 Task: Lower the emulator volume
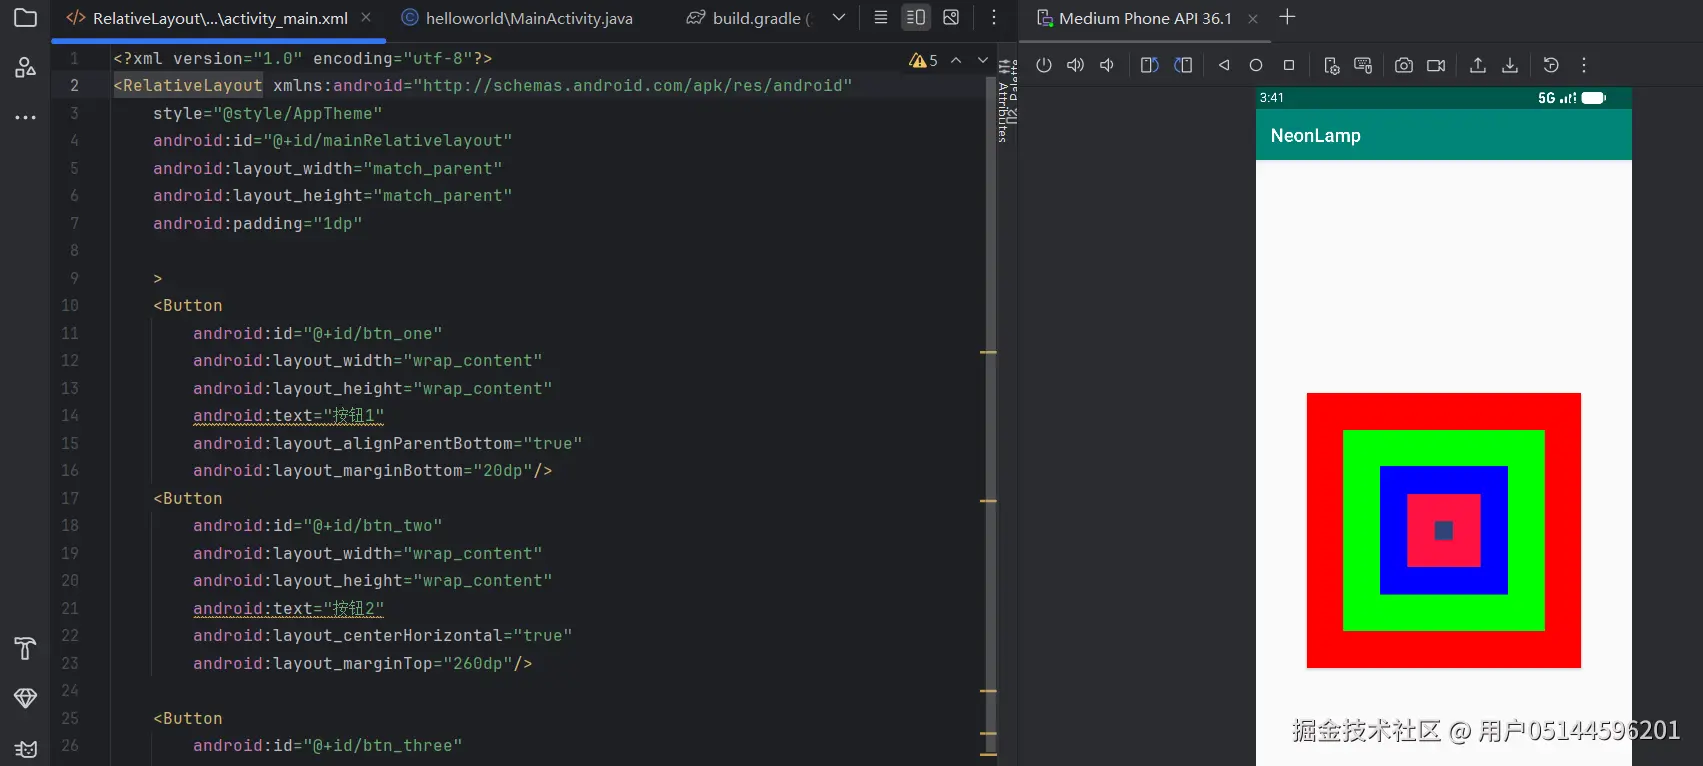(x=1107, y=65)
